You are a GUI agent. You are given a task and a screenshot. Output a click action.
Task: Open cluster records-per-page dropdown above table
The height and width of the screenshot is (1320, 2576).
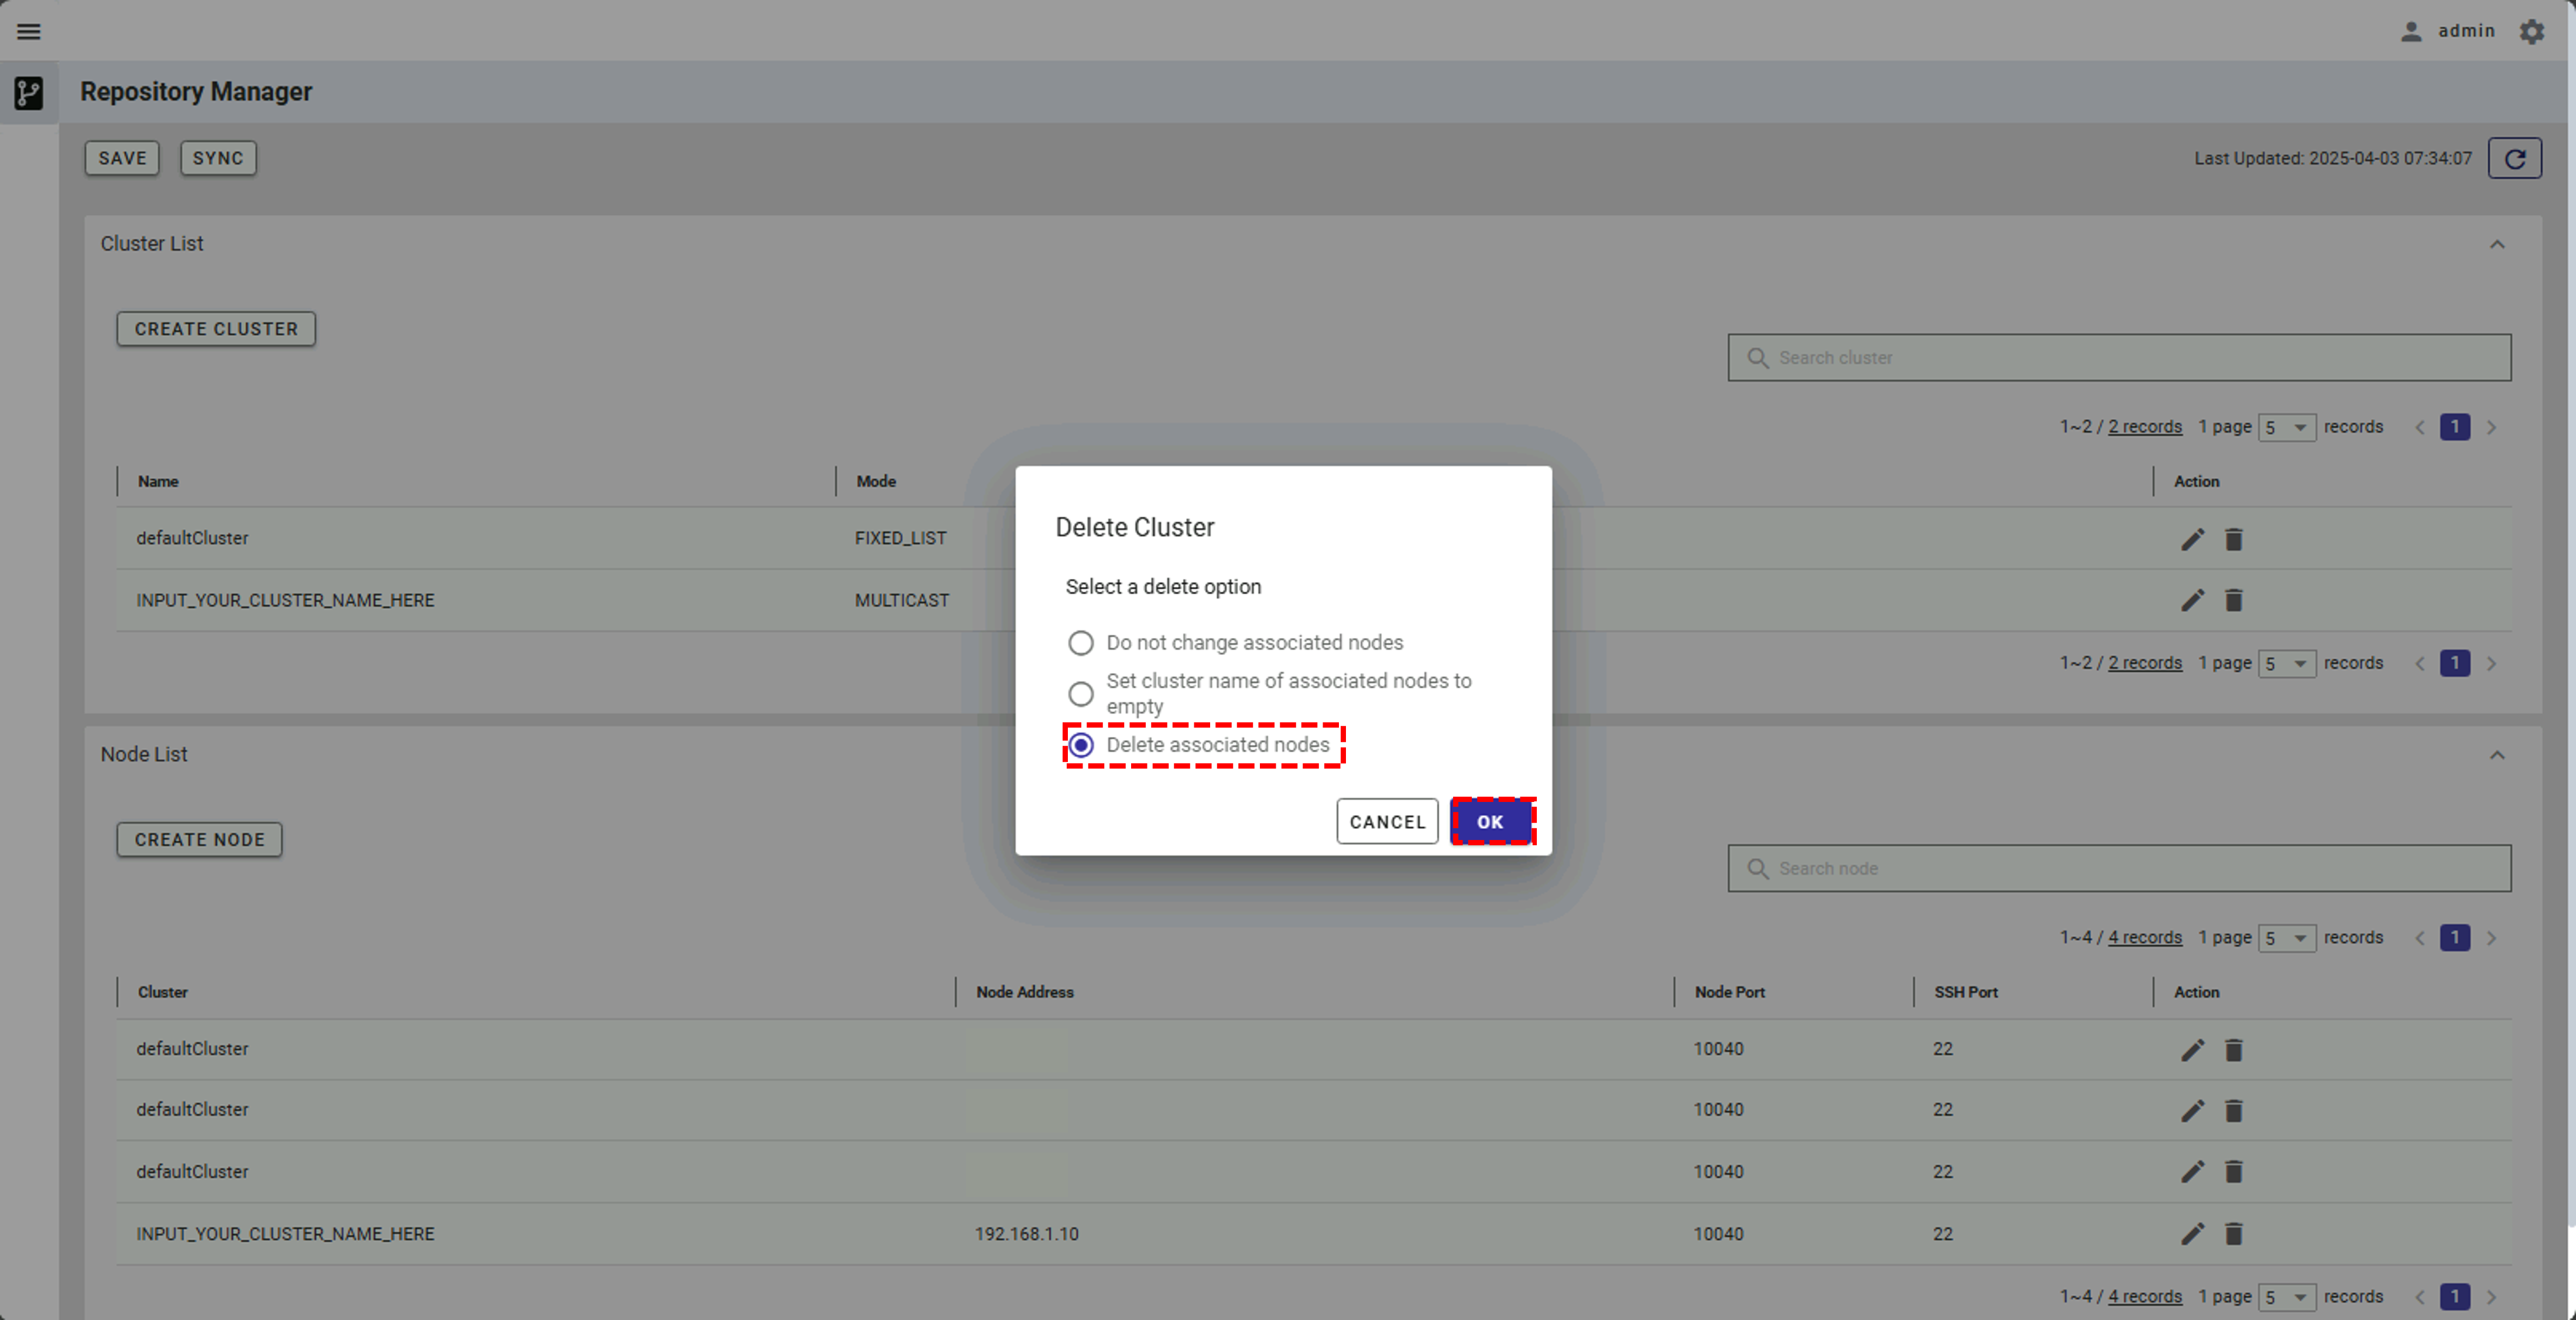[x=2286, y=427]
